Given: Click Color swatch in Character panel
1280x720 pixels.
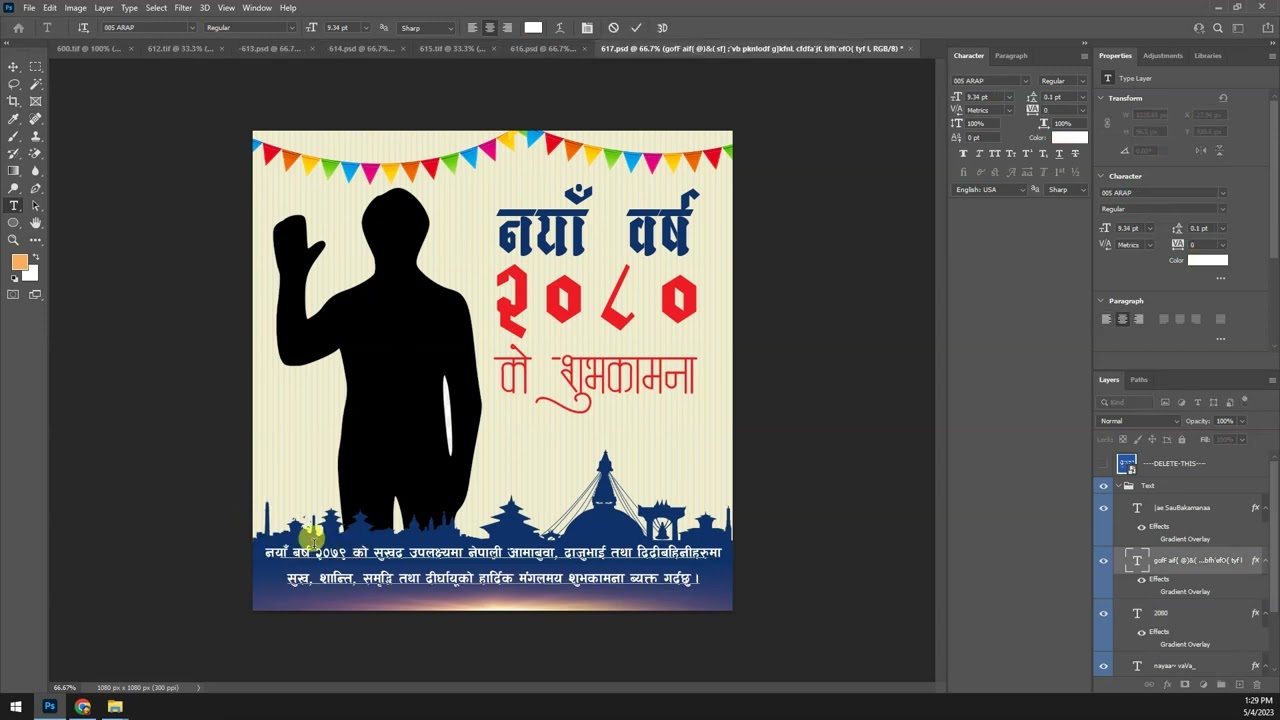Looking at the screenshot, I should [x=1069, y=137].
